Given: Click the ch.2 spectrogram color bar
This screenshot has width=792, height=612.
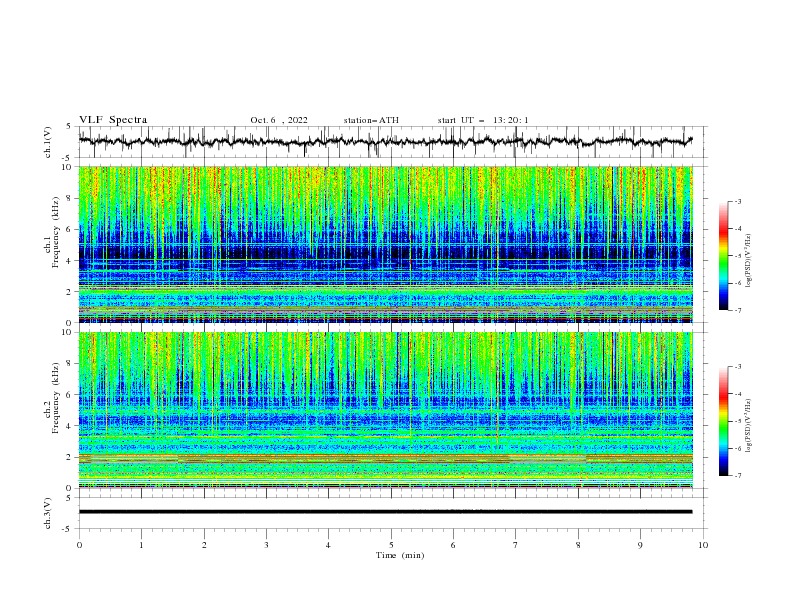Looking at the screenshot, I should (x=723, y=421).
